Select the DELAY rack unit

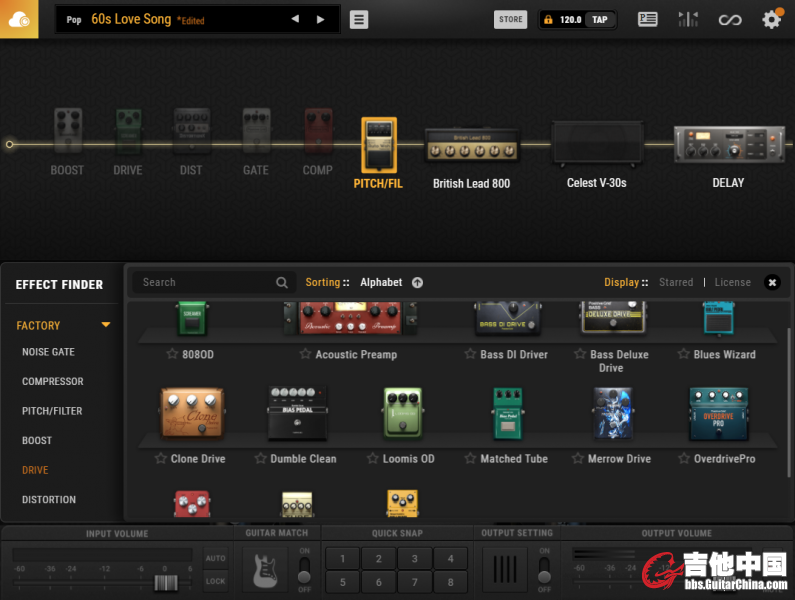coord(727,145)
